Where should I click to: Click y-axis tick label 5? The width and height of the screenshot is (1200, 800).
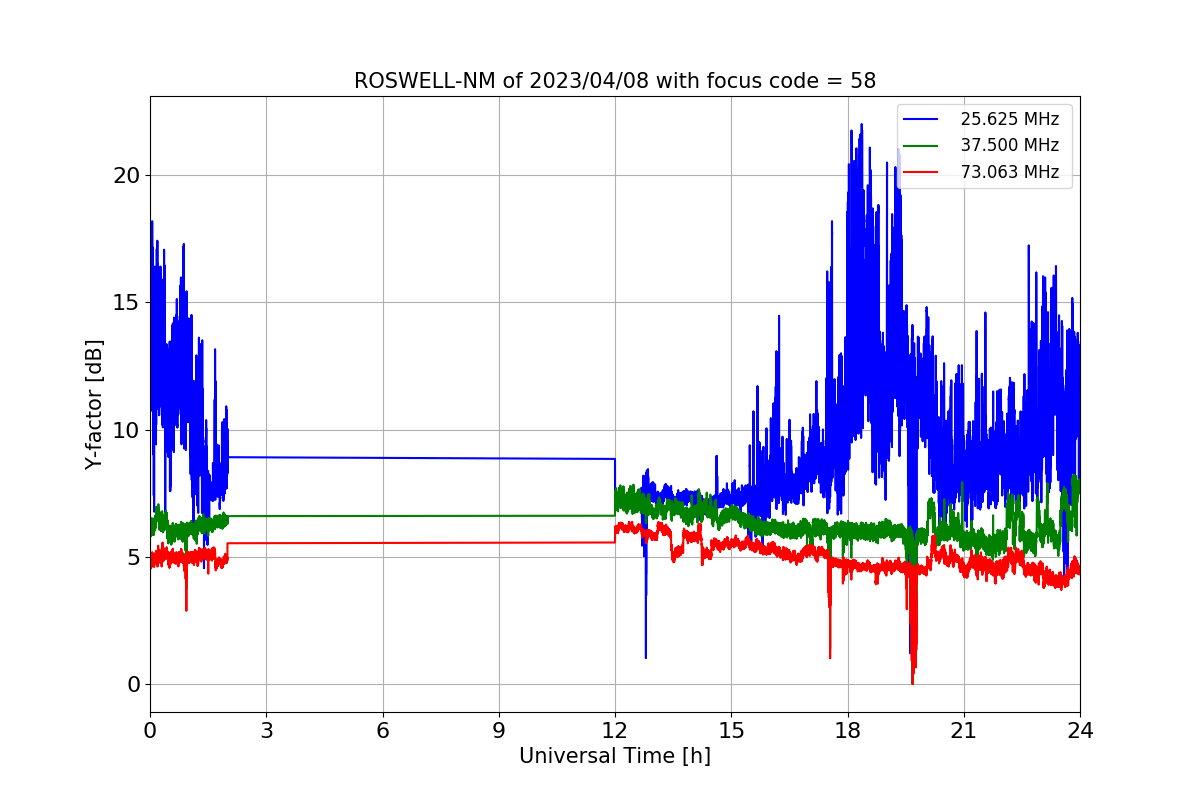pyautogui.click(x=134, y=558)
